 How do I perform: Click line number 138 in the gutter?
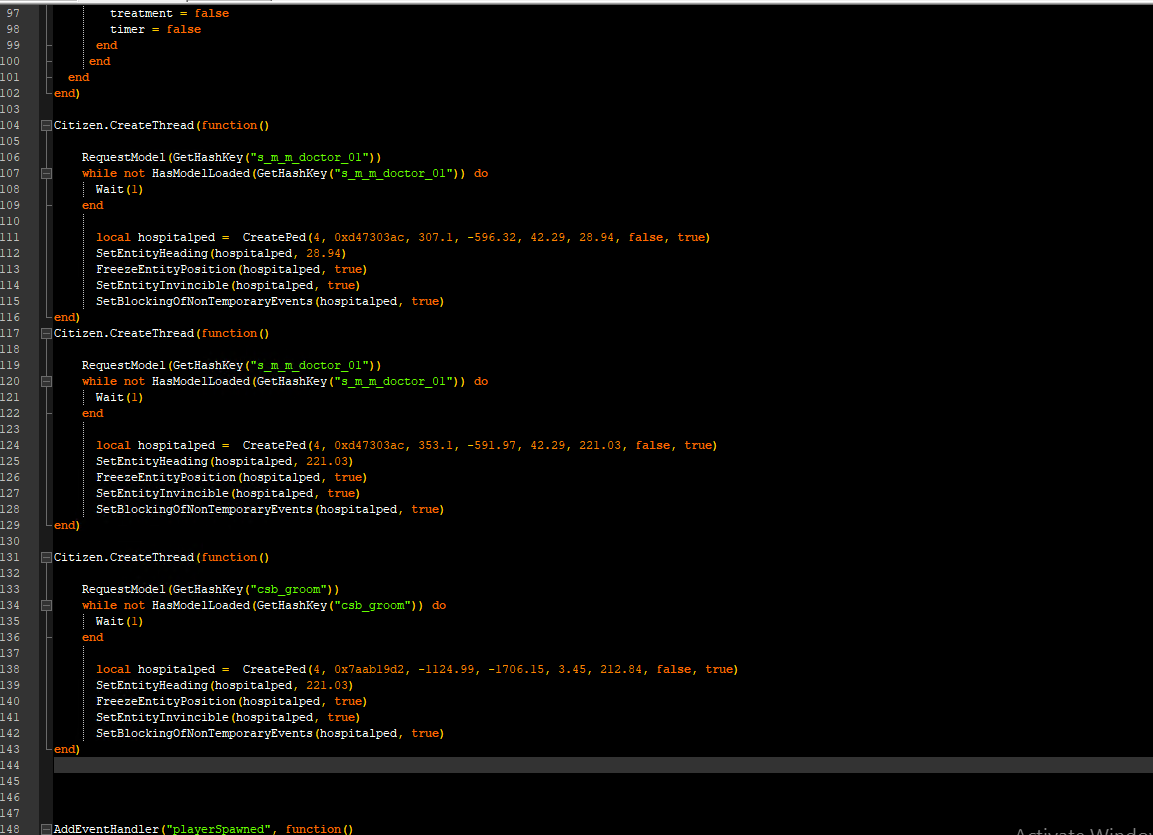click(x=10, y=670)
